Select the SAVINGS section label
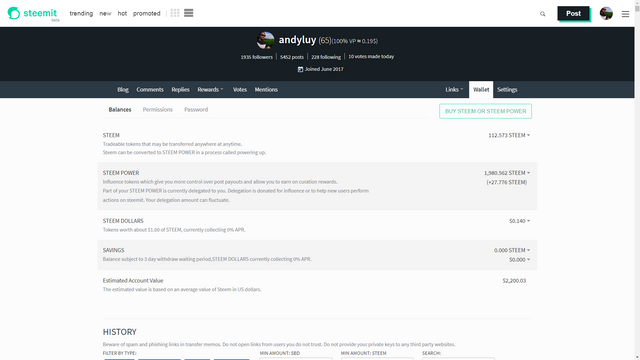 113,250
